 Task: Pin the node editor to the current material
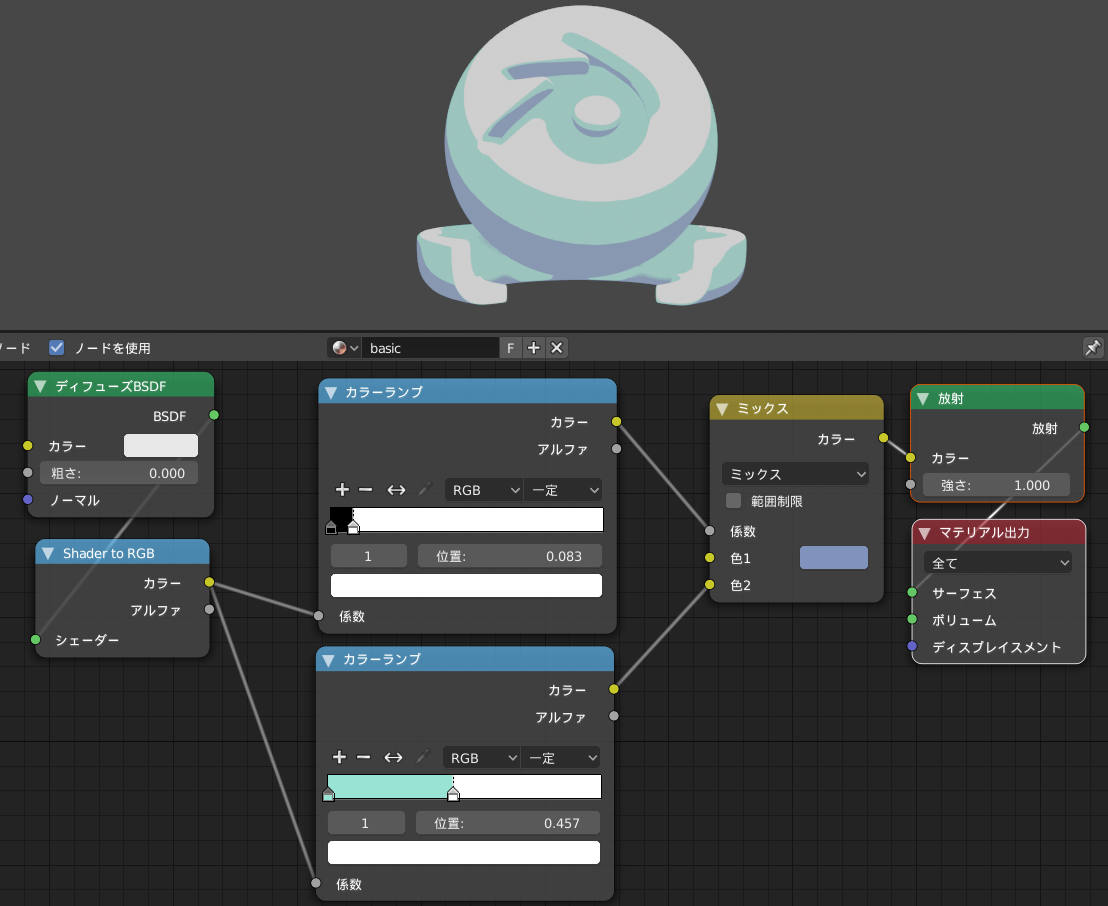pyautogui.click(x=1092, y=348)
